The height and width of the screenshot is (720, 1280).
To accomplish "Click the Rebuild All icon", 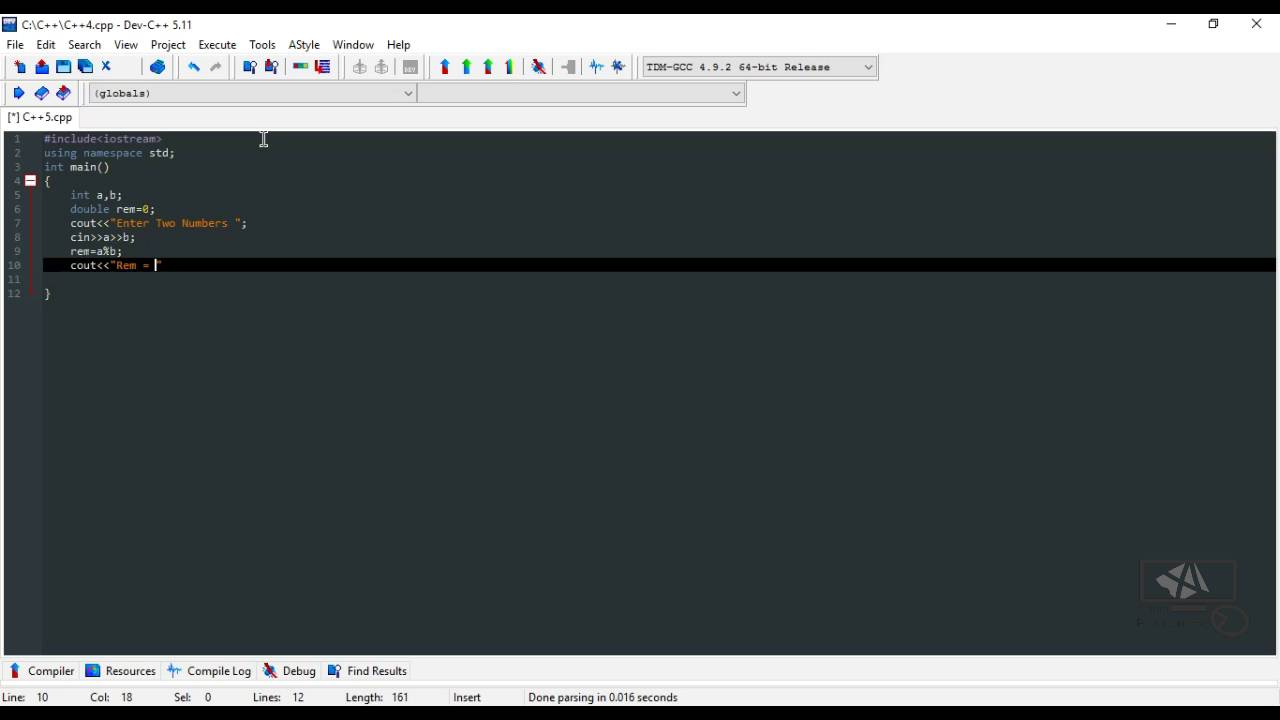I will (x=510, y=67).
